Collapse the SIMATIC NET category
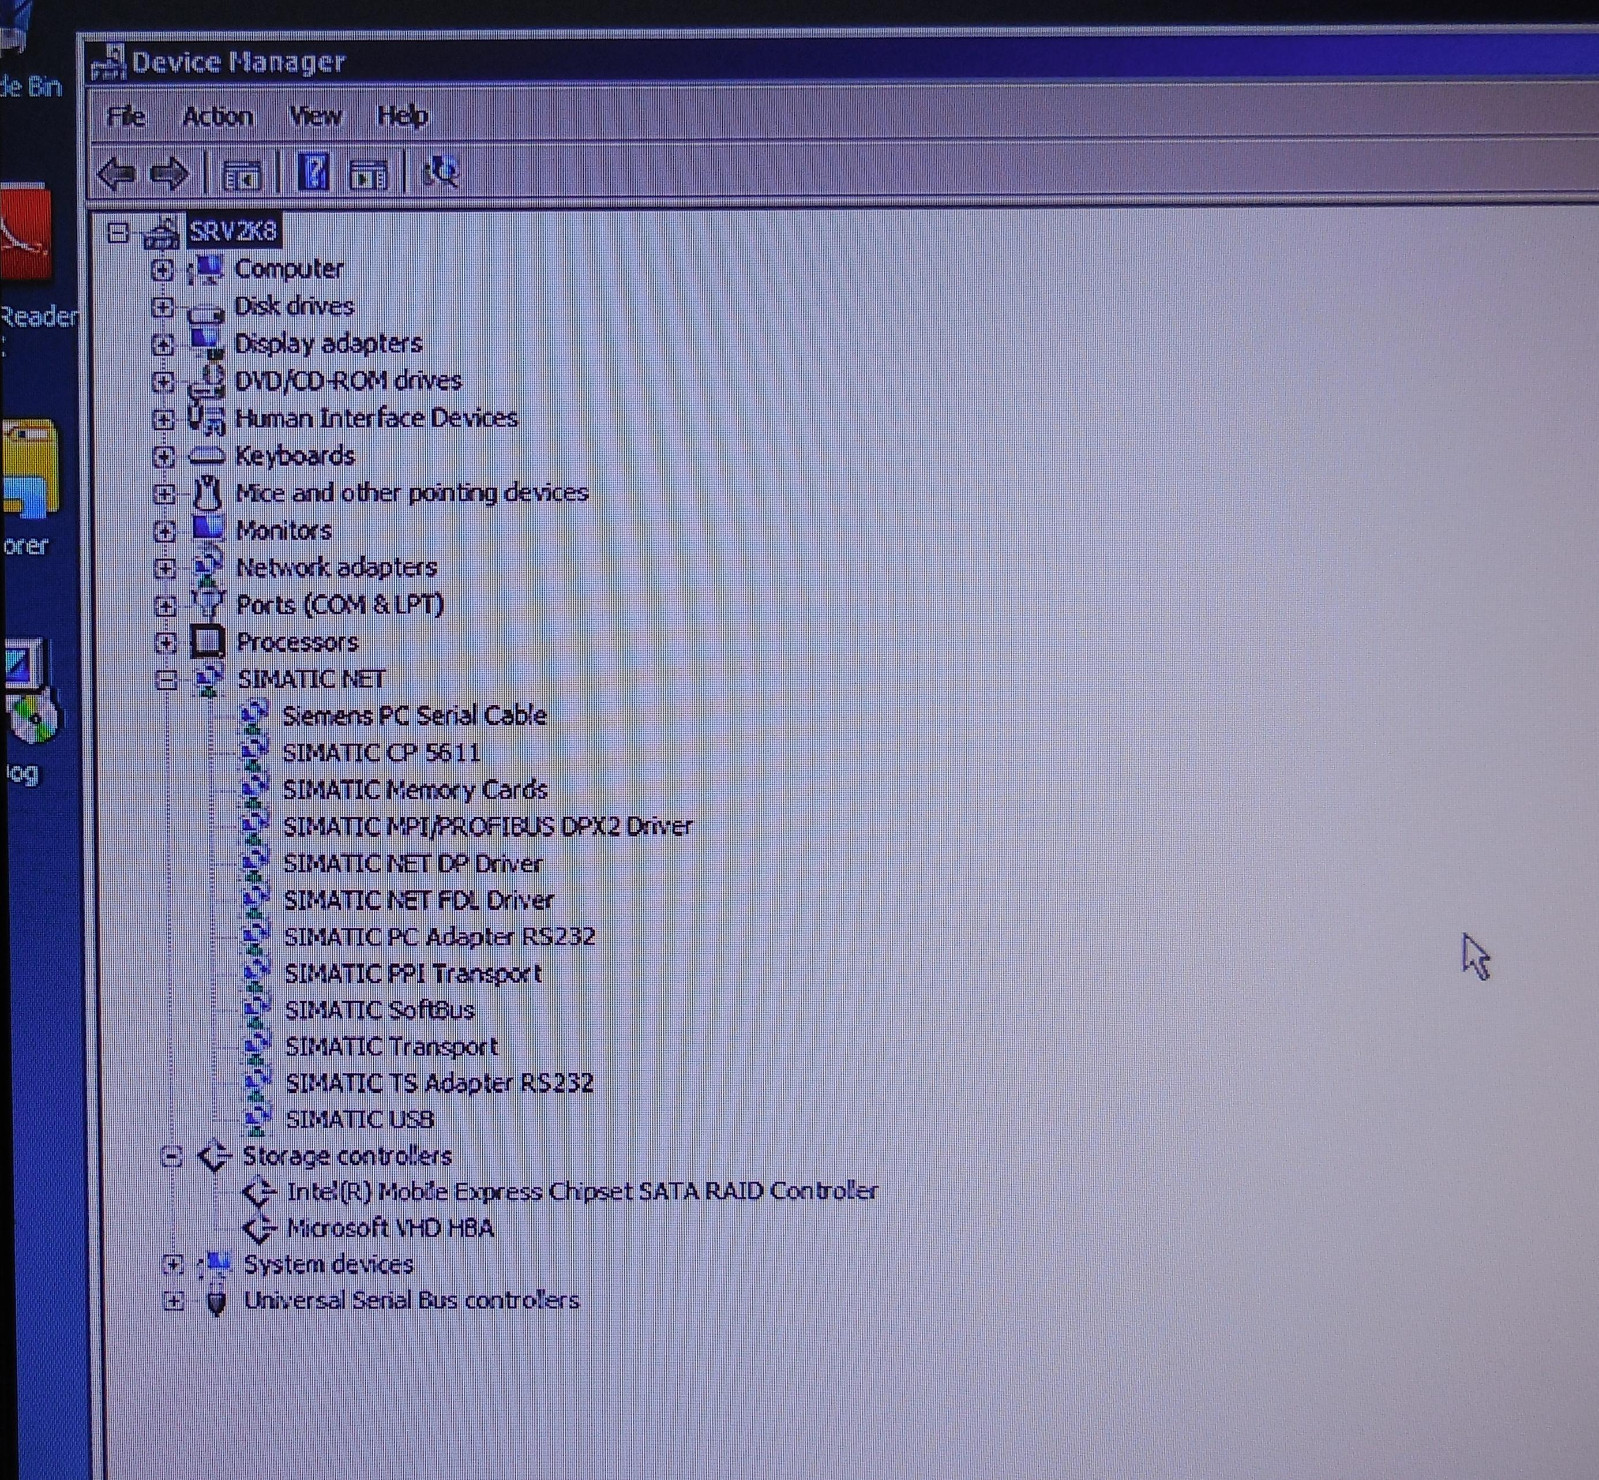 pyautogui.click(x=166, y=680)
